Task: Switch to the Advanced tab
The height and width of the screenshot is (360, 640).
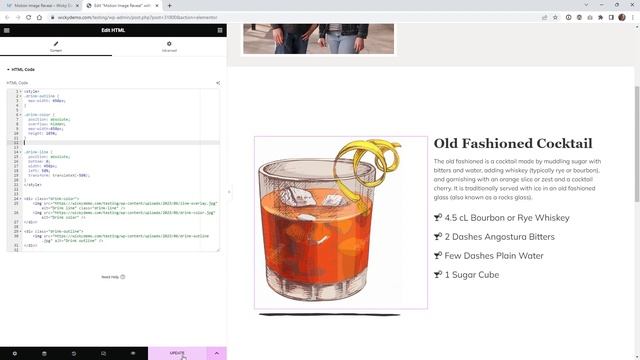Action: (169, 47)
